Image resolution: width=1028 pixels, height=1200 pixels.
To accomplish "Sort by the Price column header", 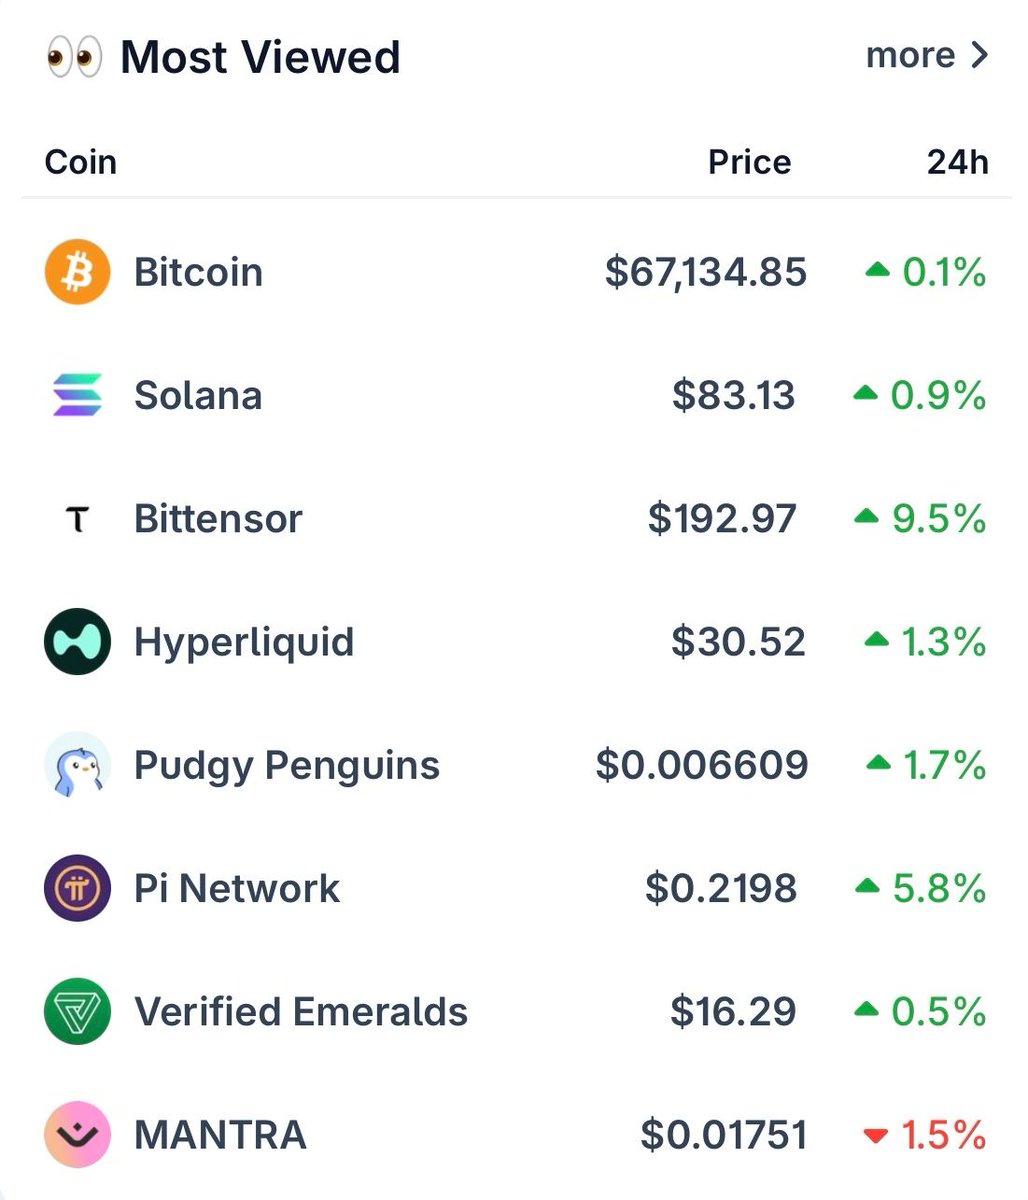I will [749, 162].
